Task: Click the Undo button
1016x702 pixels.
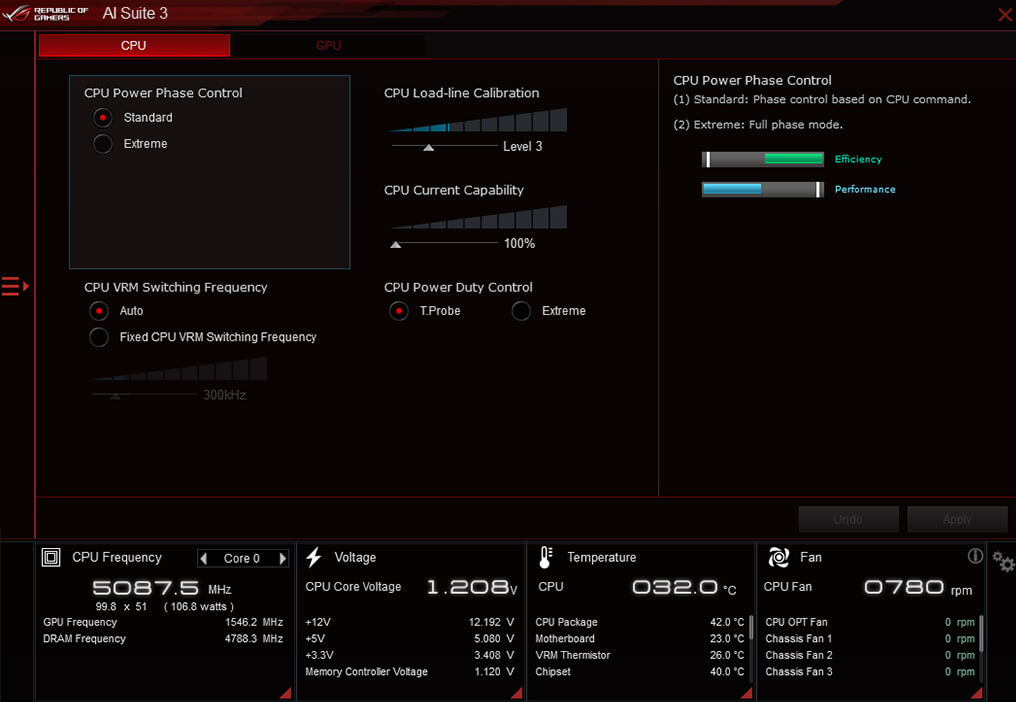Action: 848,519
